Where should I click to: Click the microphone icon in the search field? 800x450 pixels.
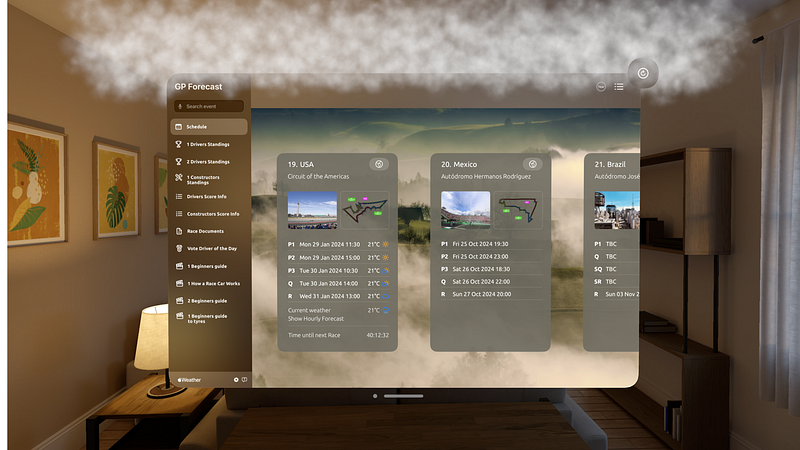coord(180,106)
